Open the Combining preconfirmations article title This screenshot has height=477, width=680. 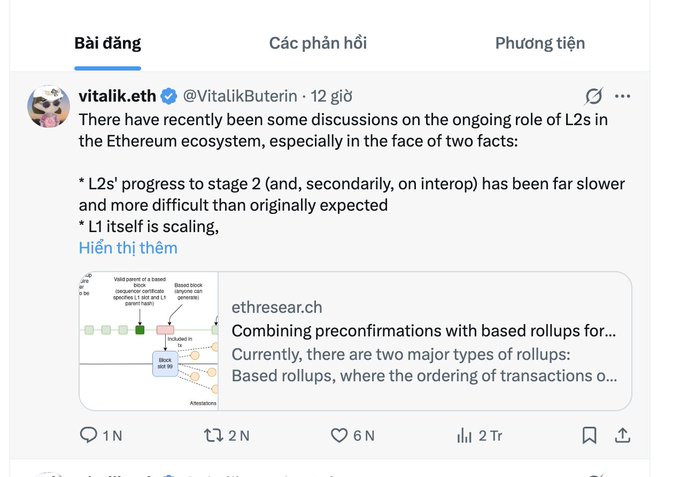pos(423,330)
